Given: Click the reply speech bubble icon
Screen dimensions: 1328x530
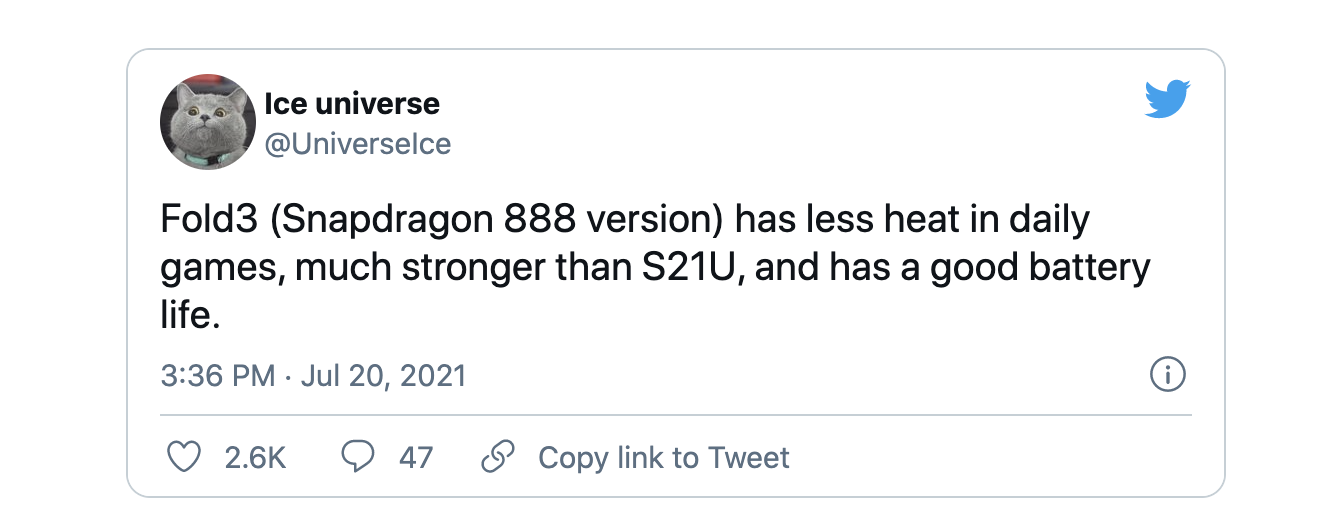Looking at the screenshot, I should pos(357,458).
